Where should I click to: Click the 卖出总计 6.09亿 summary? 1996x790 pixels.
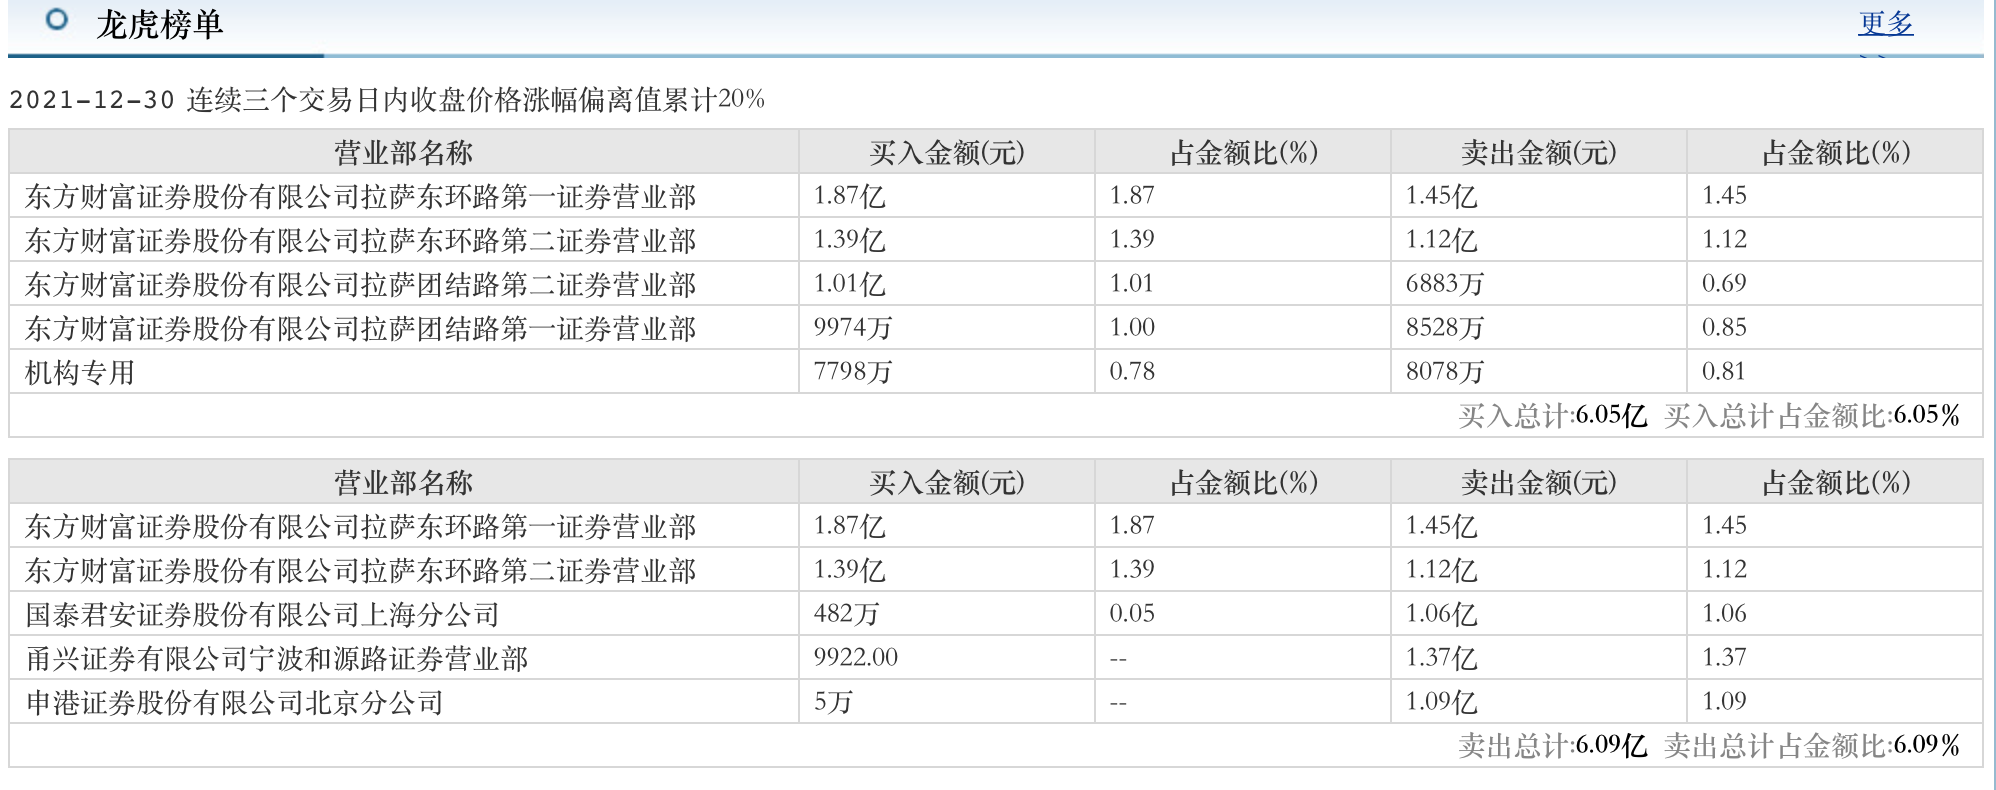pos(1552,746)
